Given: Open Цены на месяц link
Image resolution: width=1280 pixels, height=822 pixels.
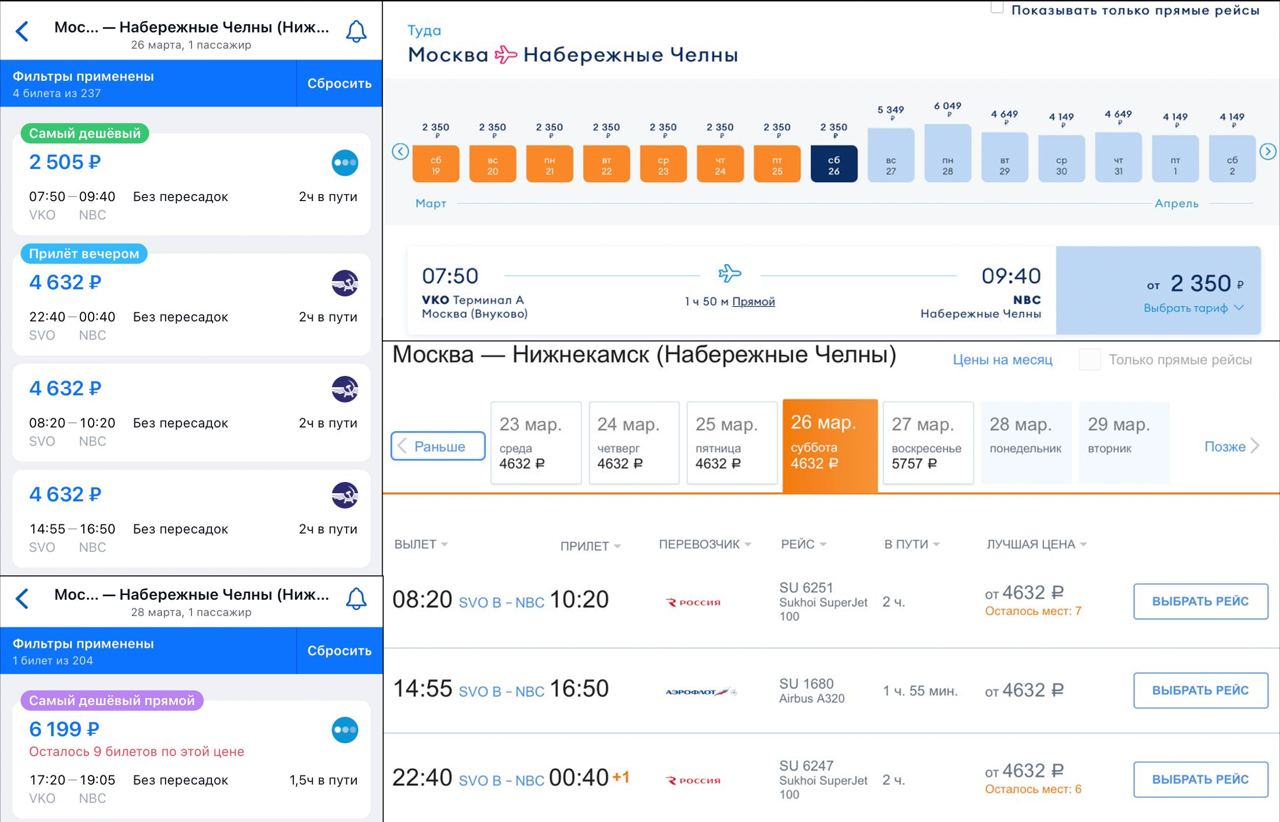Looking at the screenshot, I should [1002, 360].
